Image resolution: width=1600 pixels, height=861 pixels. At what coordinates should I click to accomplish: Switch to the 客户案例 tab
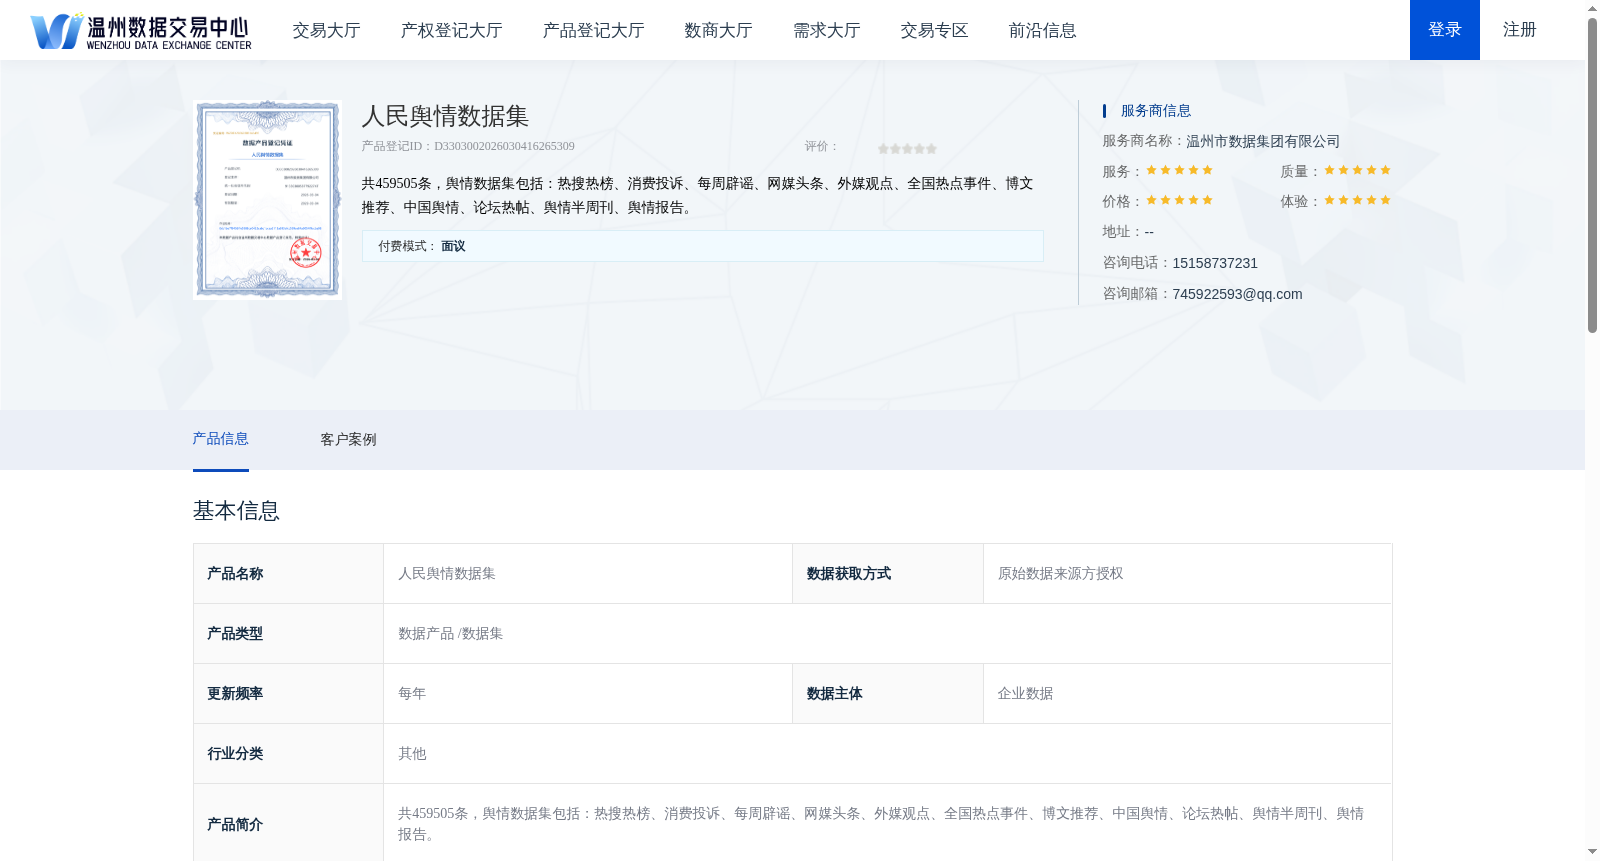(x=348, y=440)
